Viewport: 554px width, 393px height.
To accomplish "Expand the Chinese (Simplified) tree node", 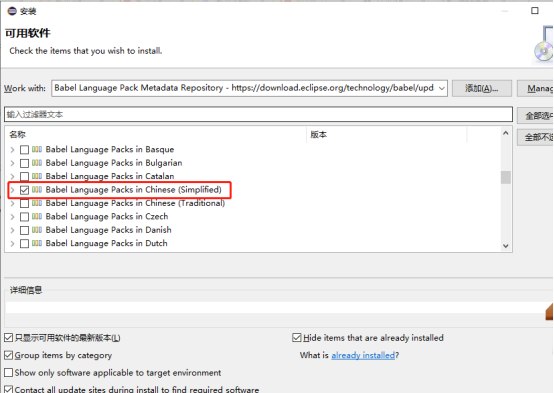I will tap(12, 190).
